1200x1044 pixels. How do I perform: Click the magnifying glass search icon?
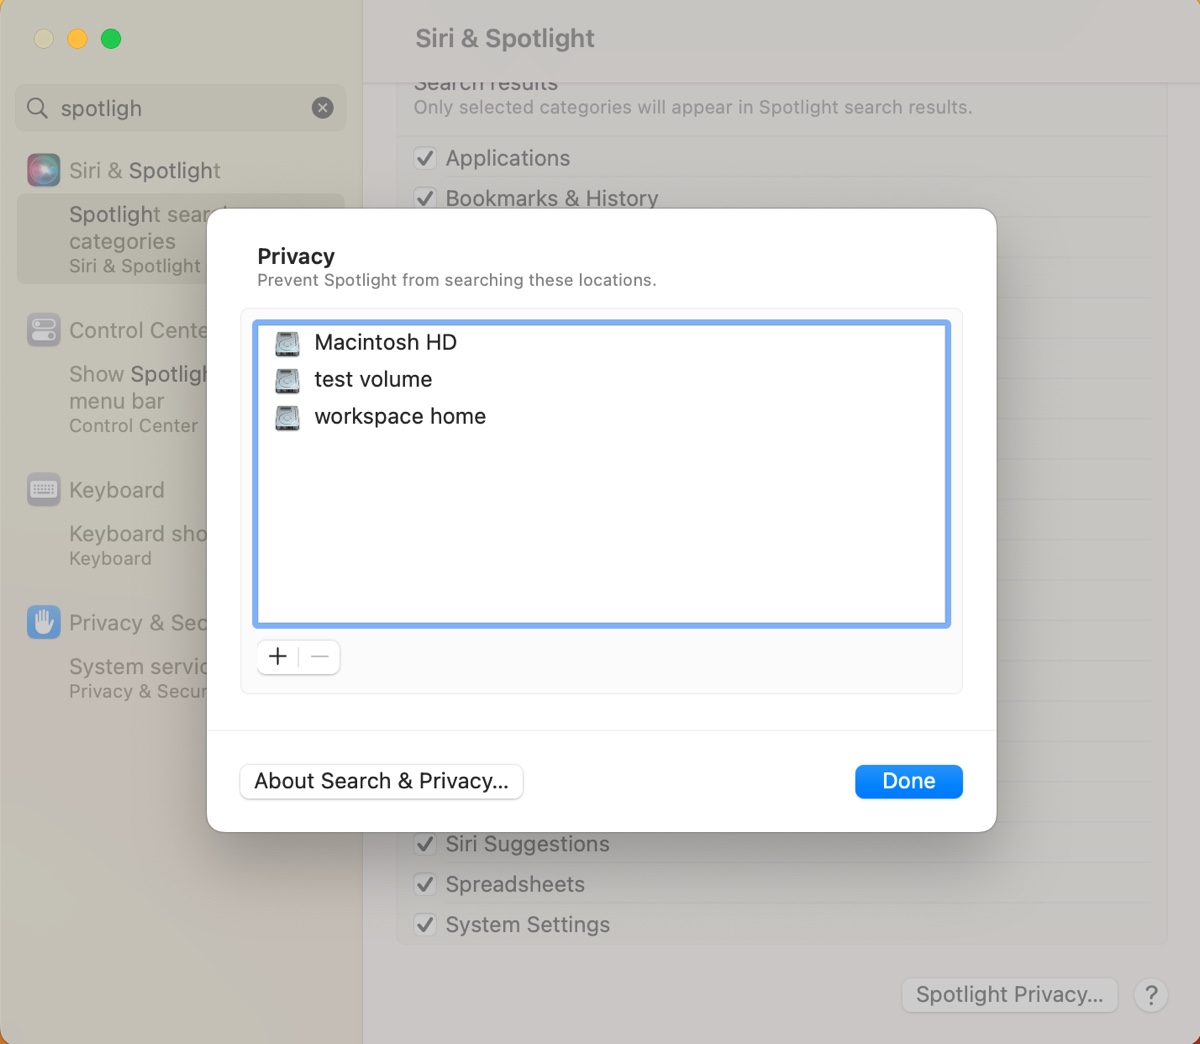point(37,108)
